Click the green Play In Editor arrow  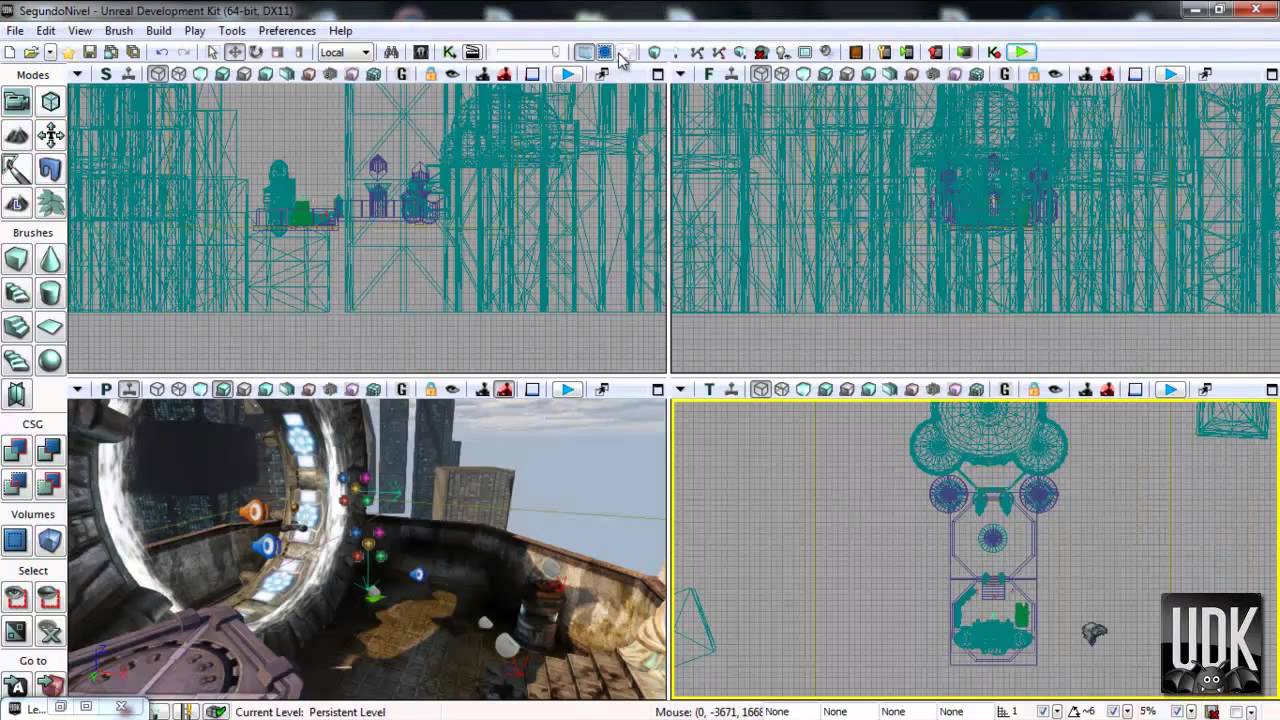[1020, 52]
